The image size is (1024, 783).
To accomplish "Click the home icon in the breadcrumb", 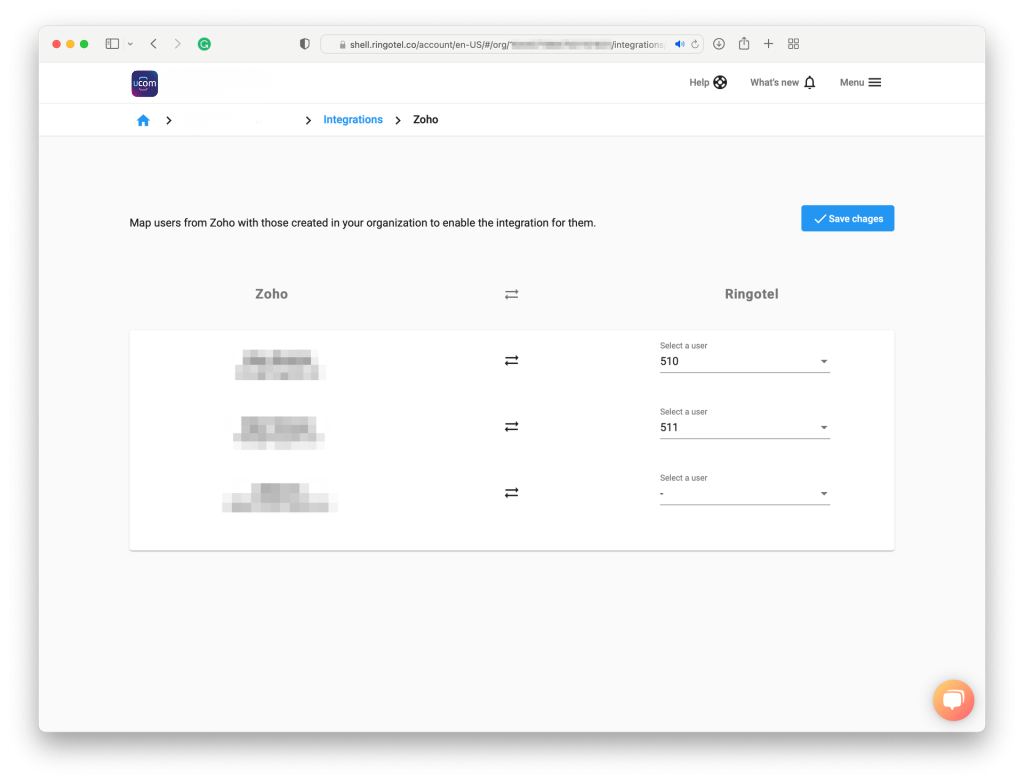I will point(143,120).
